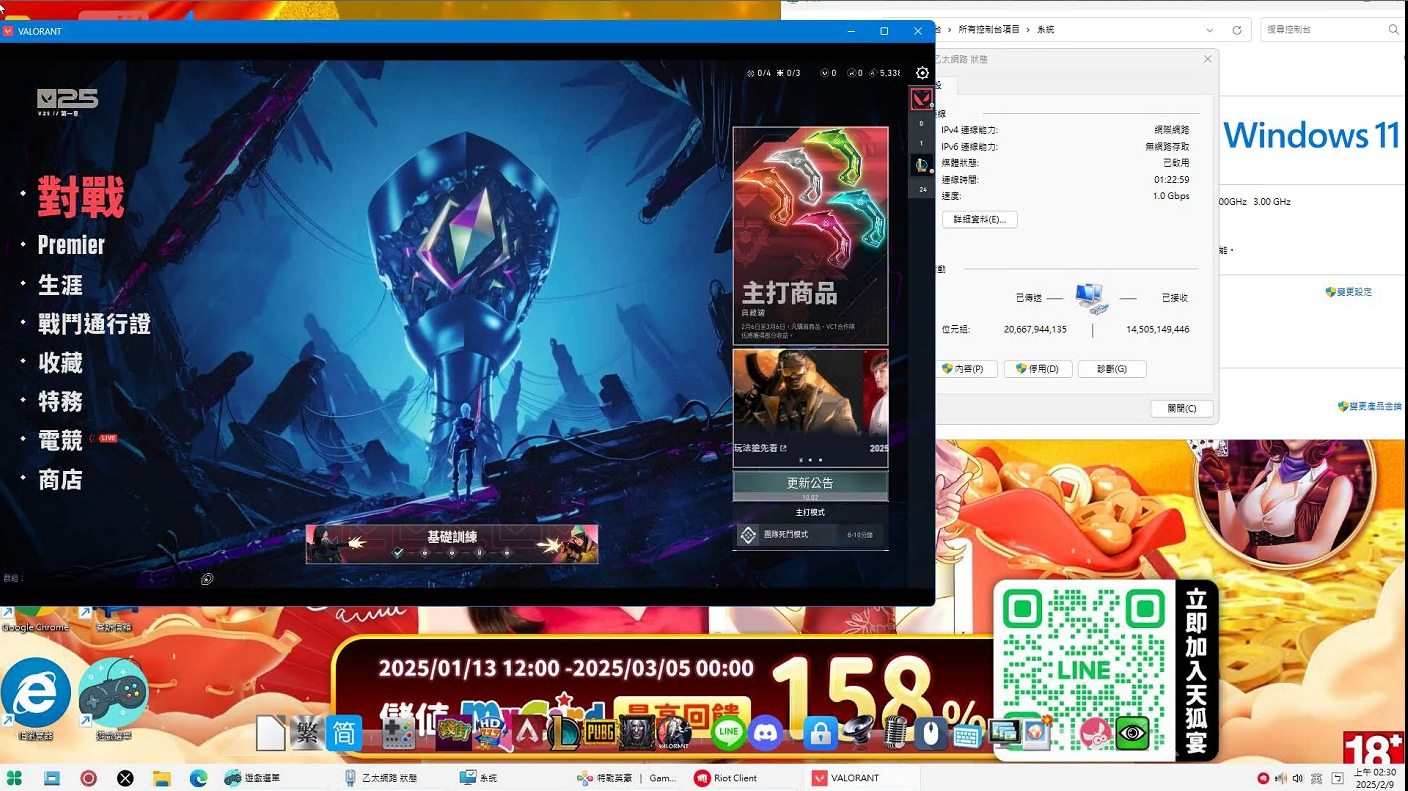Open the Premier menu item

(x=71, y=245)
